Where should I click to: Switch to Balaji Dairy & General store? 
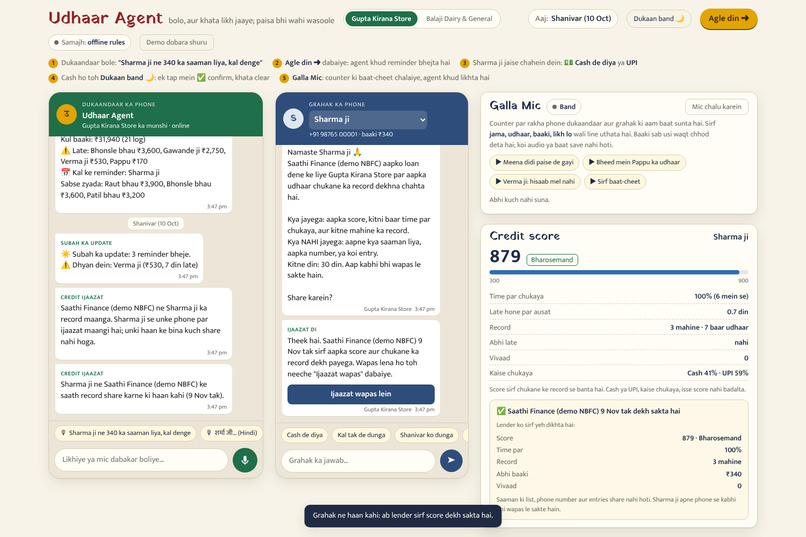(459, 18)
